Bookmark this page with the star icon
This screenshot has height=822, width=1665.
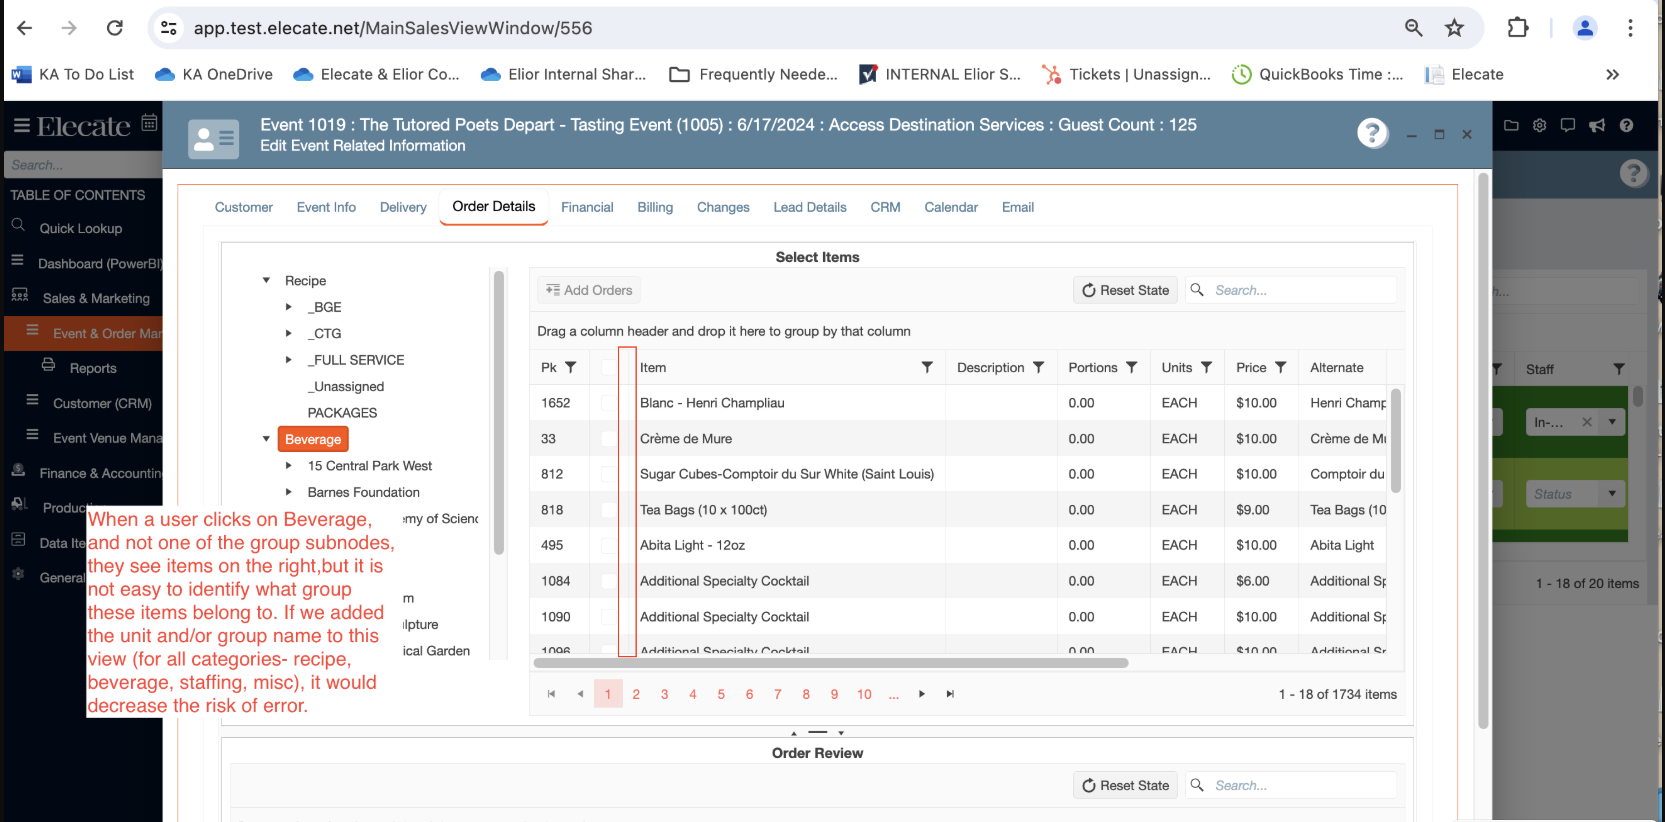pos(1454,28)
